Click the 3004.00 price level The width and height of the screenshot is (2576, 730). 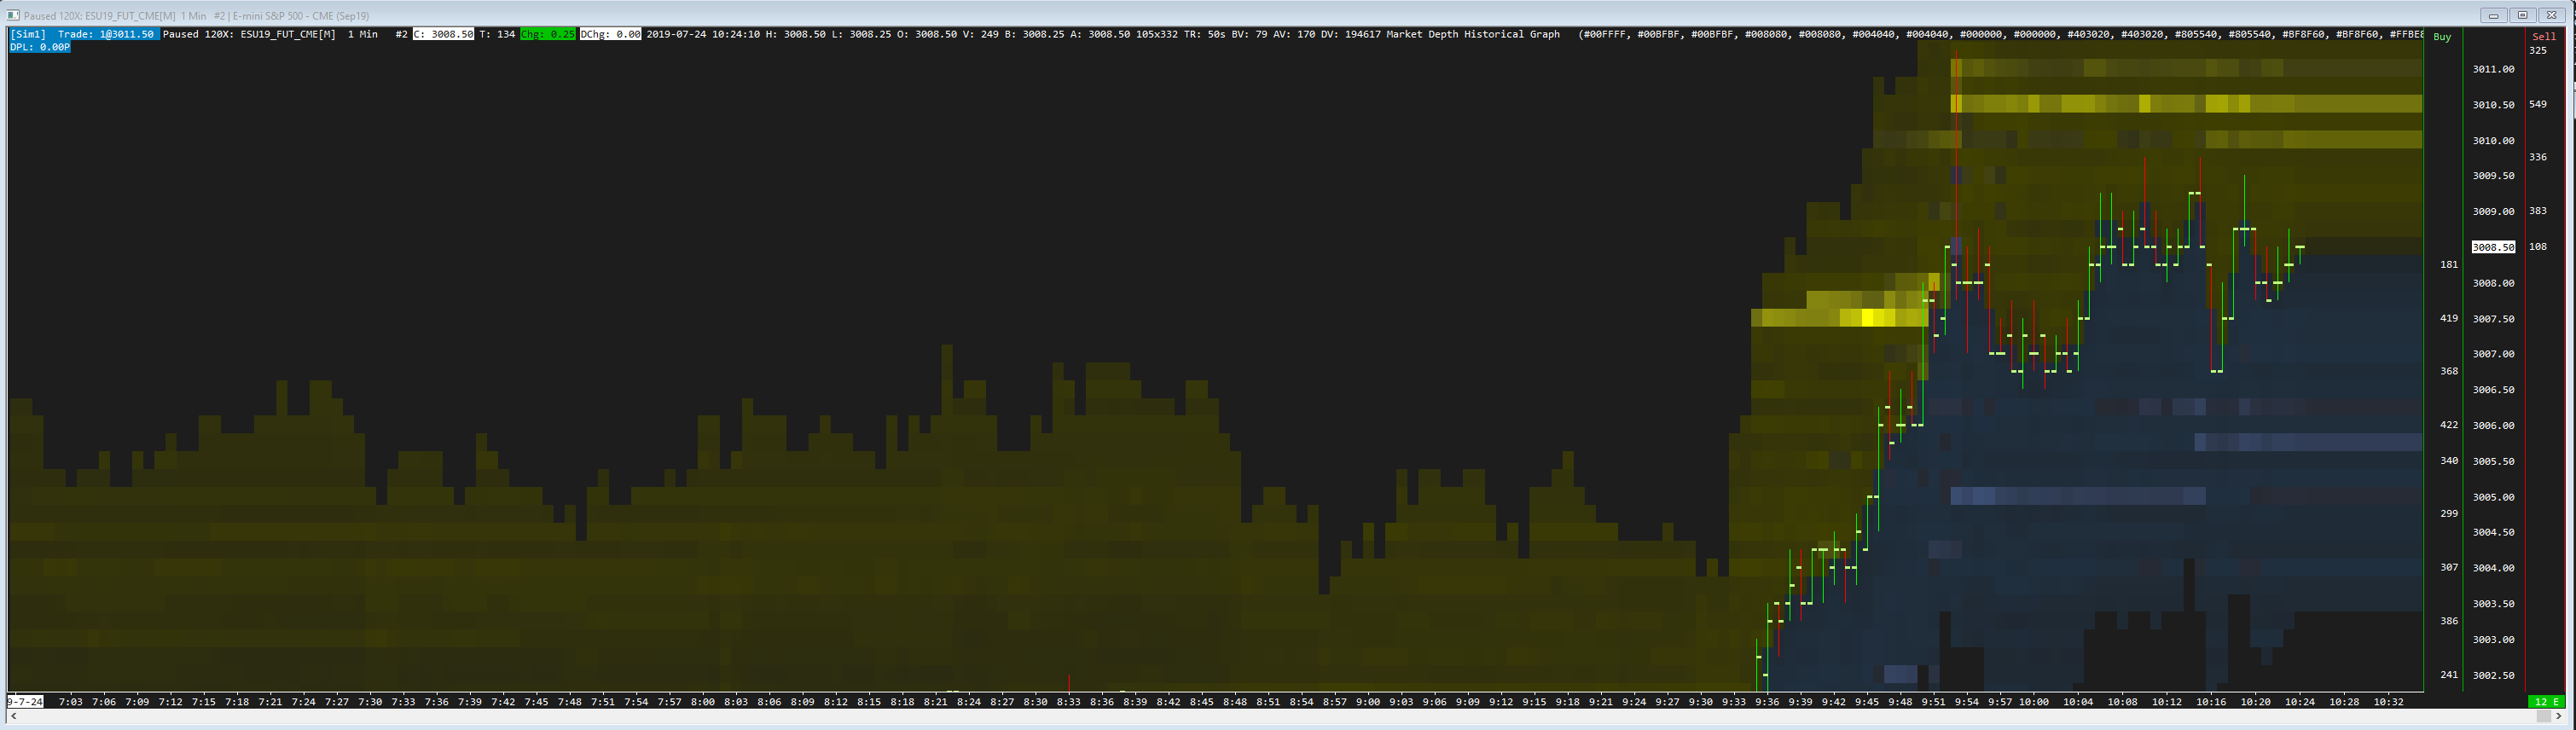(x=2493, y=568)
